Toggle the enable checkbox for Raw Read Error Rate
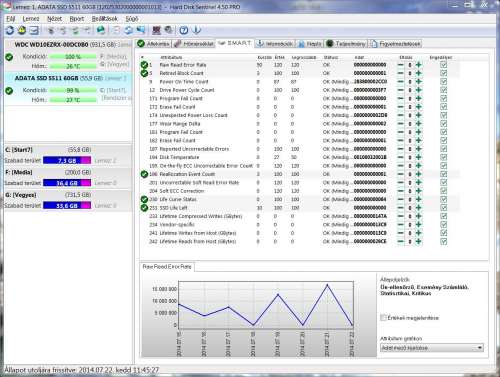Viewport: 500px width, 377px height. tap(443, 65)
